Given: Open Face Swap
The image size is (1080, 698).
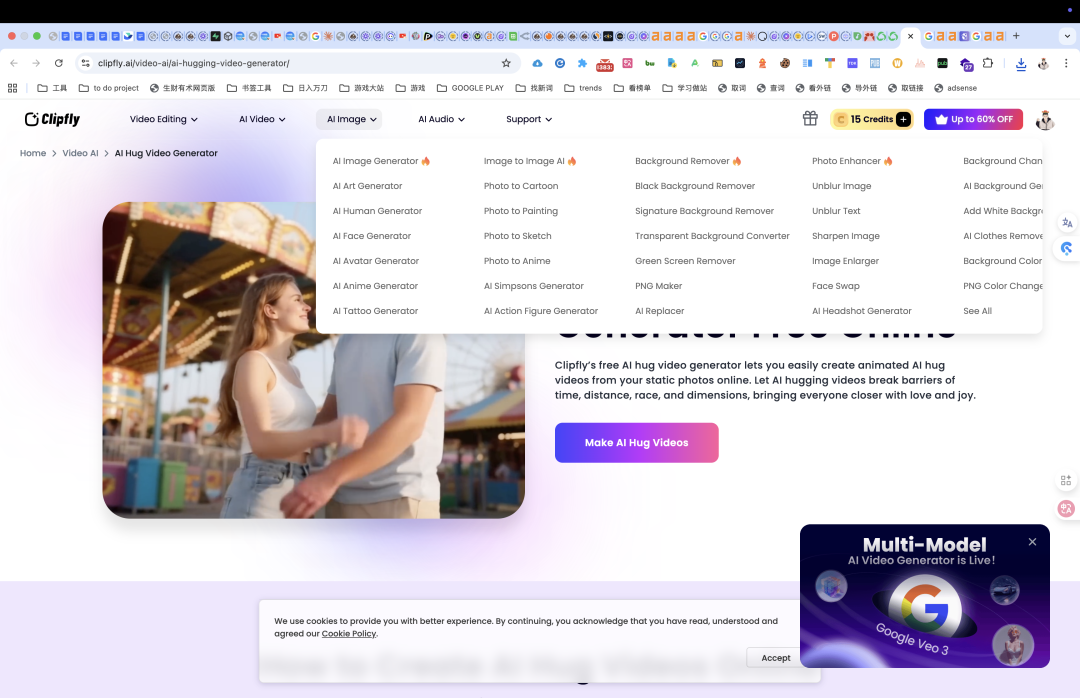Looking at the screenshot, I should point(835,286).
